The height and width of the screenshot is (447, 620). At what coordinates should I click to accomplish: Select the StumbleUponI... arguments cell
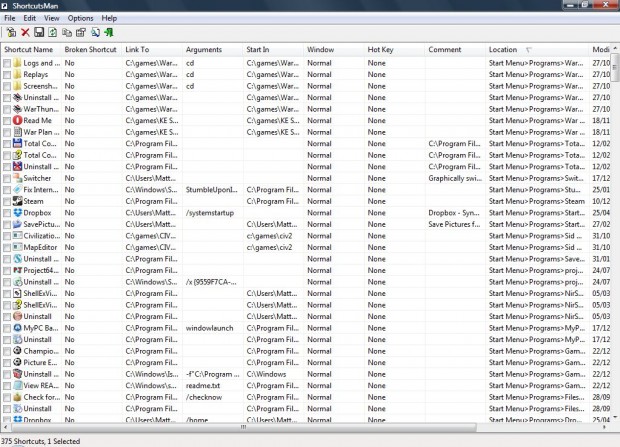click(x=213, y=190)
